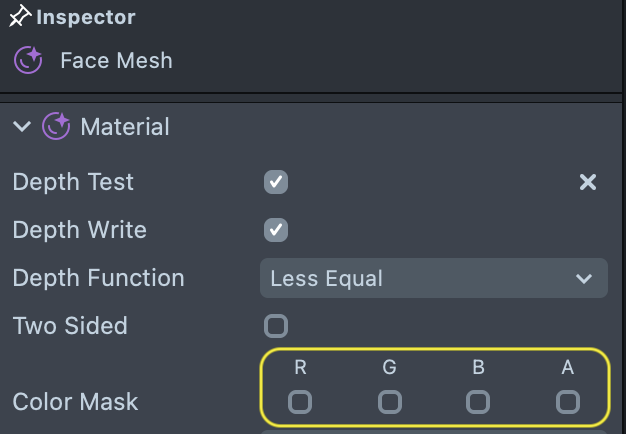Screen dimensions: 626x434
Task: Click the Material section header text
Action: [125, 127]
